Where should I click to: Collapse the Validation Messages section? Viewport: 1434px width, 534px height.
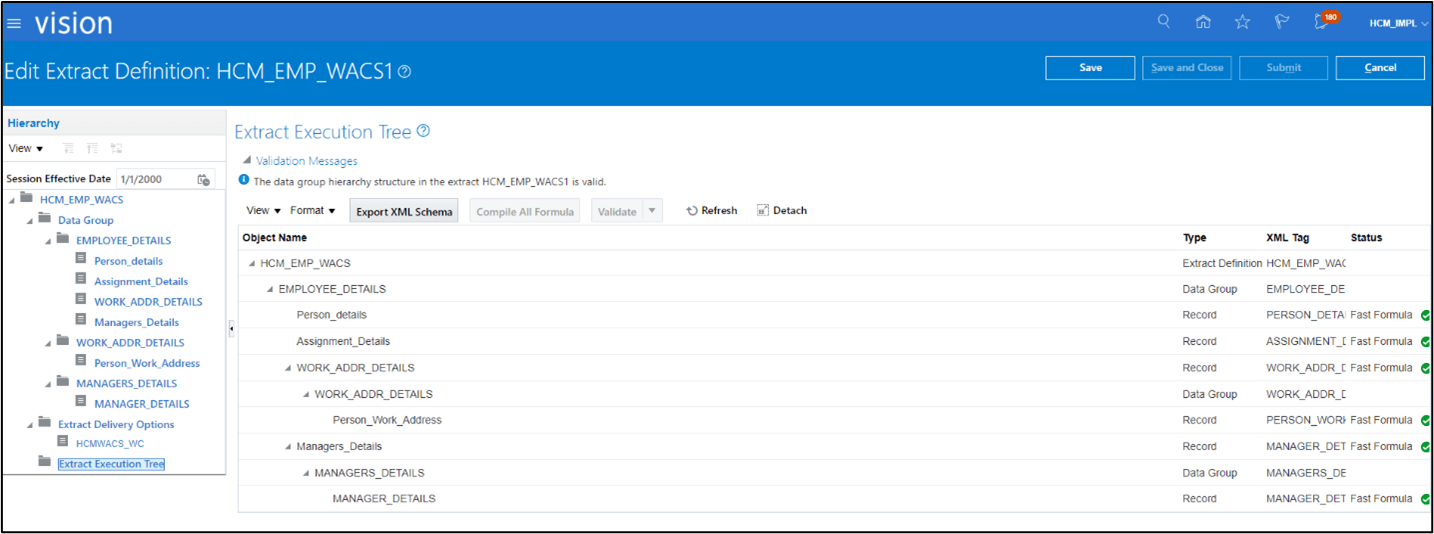(x=246, y=160)
